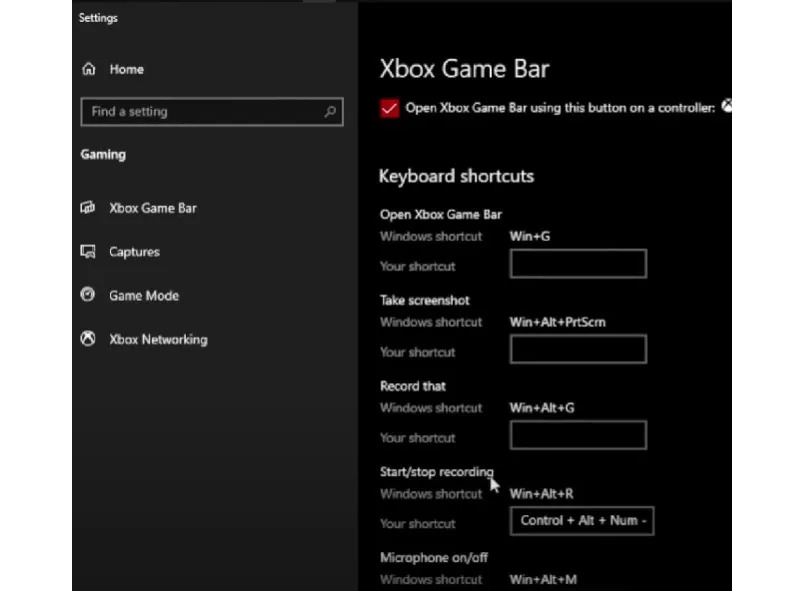Click the Home house icon
This screenshot has height=591, width=801.
point(86,69)
